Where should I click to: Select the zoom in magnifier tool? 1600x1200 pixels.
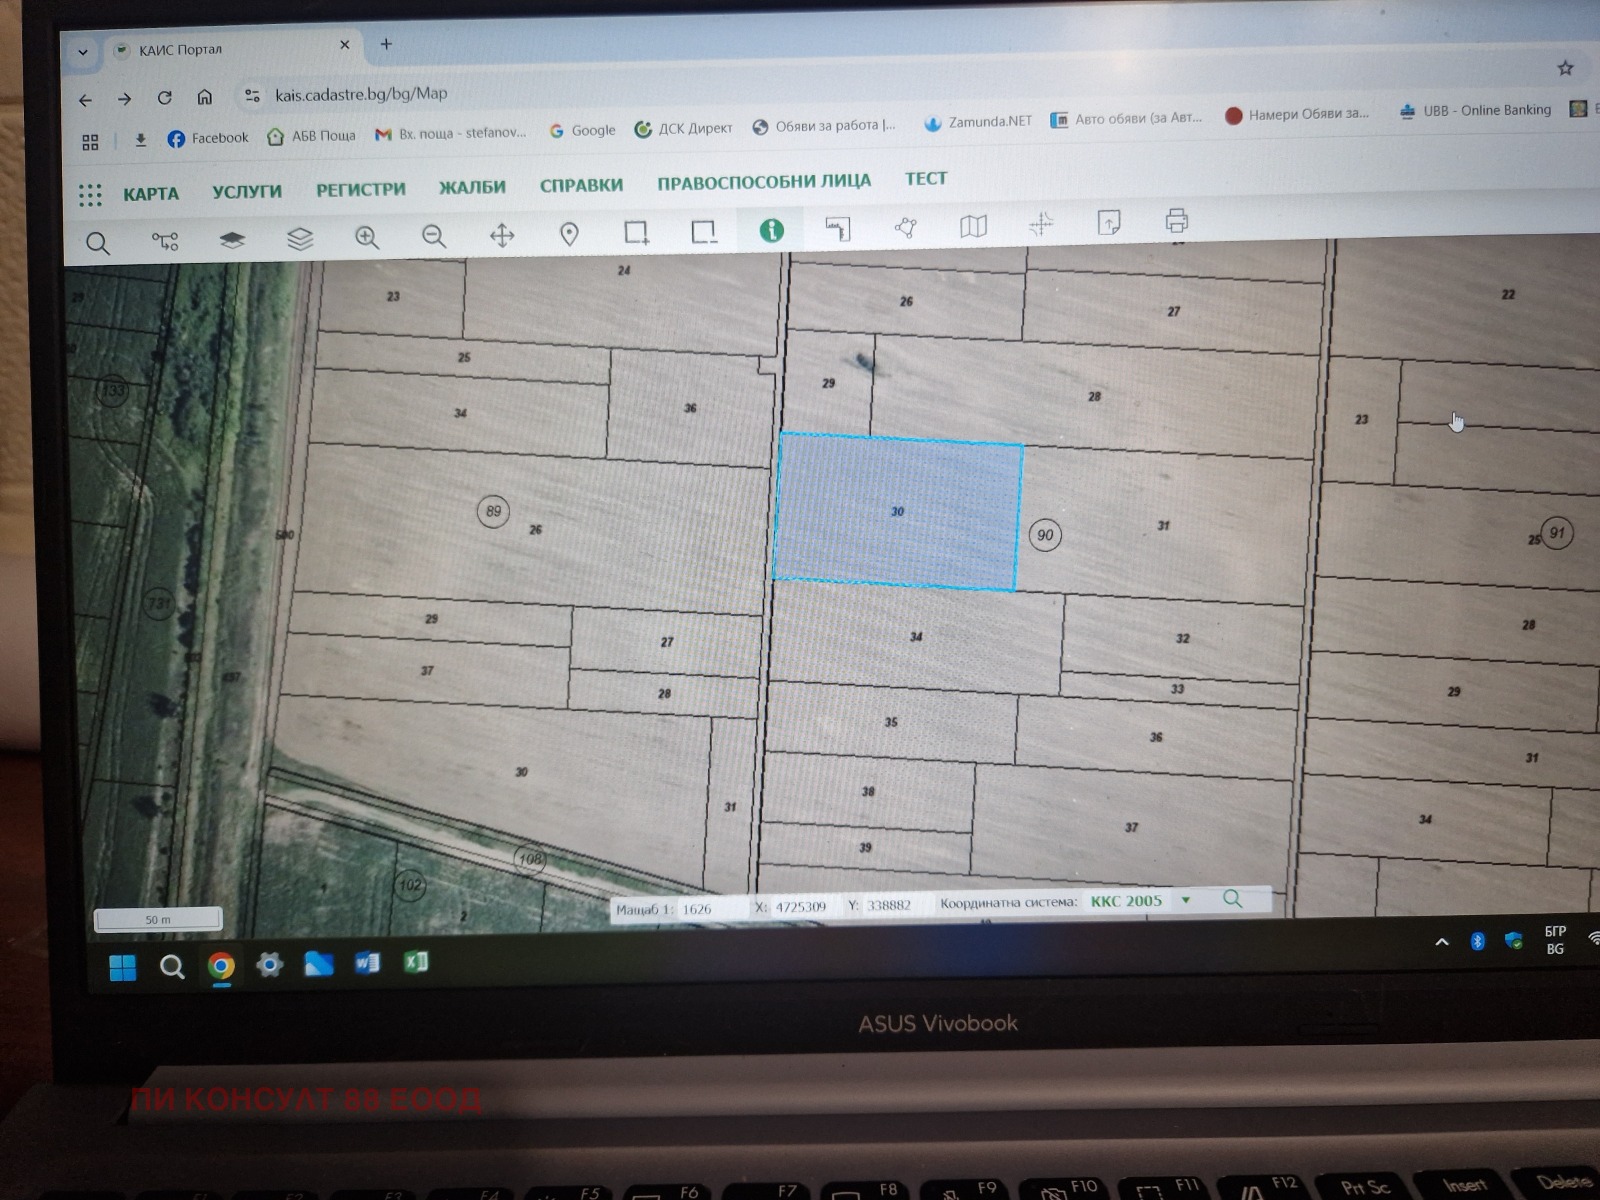pyautogui.click(x=367, y=237)
